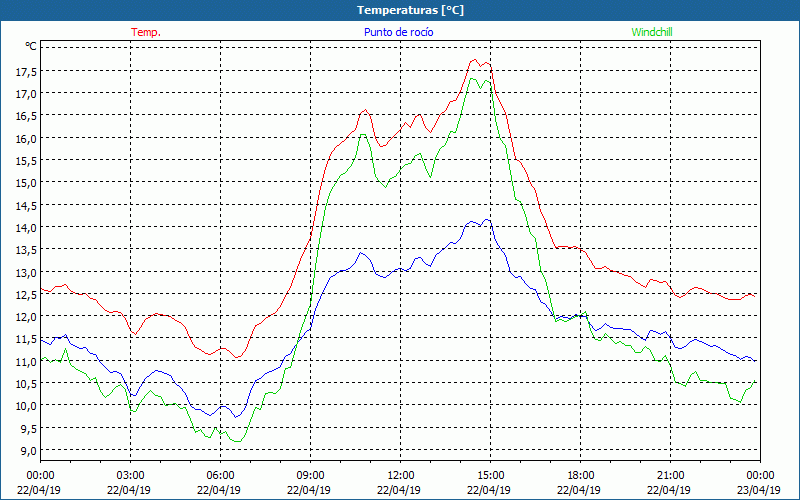Viewport: 800px width, 500px height.
Task: Click the °C axis unit label
Action: pos(31,46)
